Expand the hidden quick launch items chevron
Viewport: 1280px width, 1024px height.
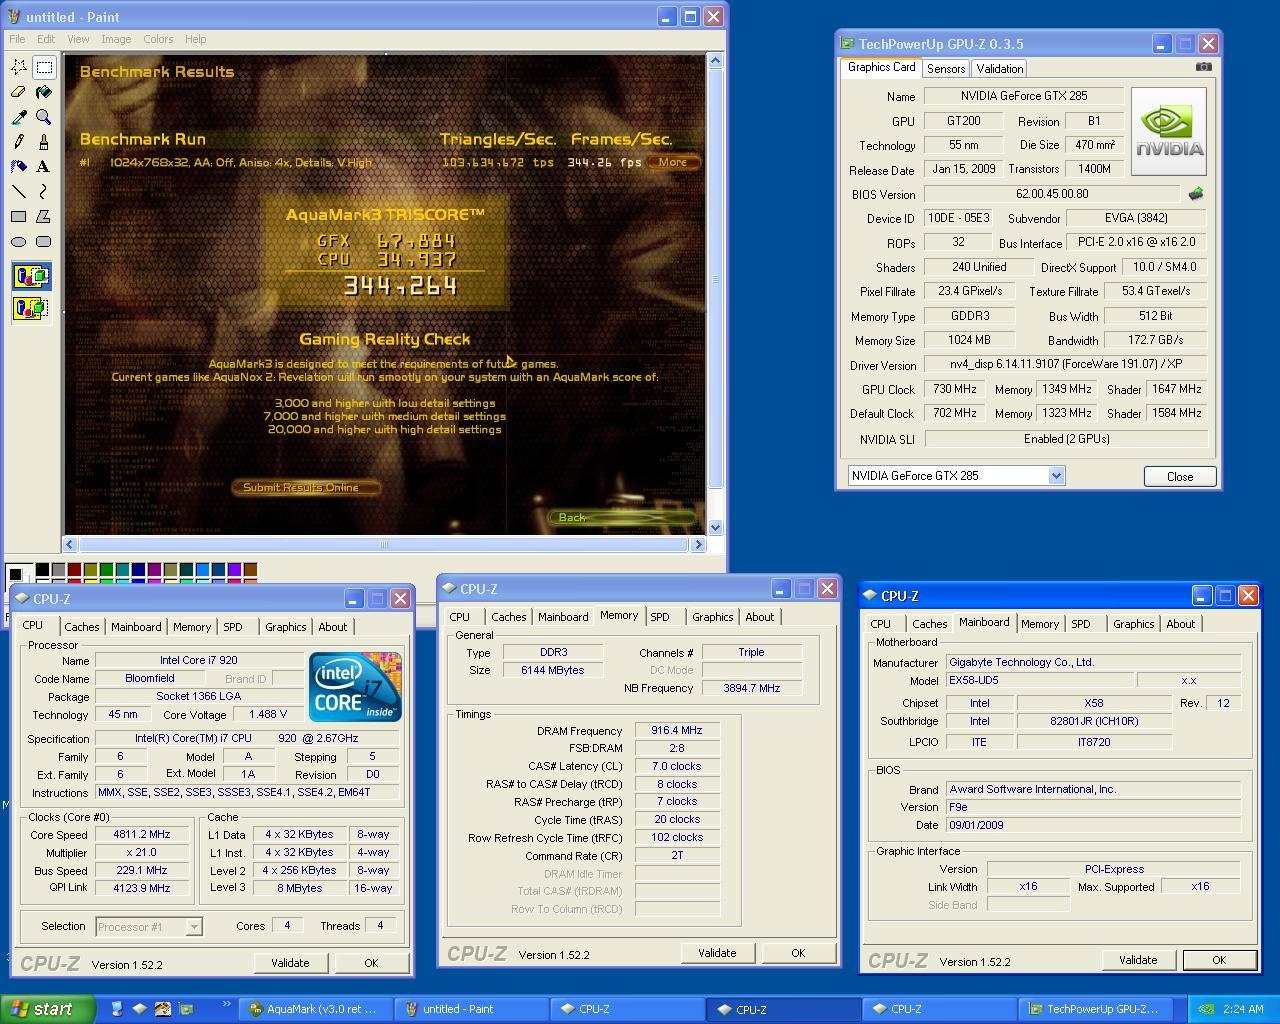point(226,1005)
